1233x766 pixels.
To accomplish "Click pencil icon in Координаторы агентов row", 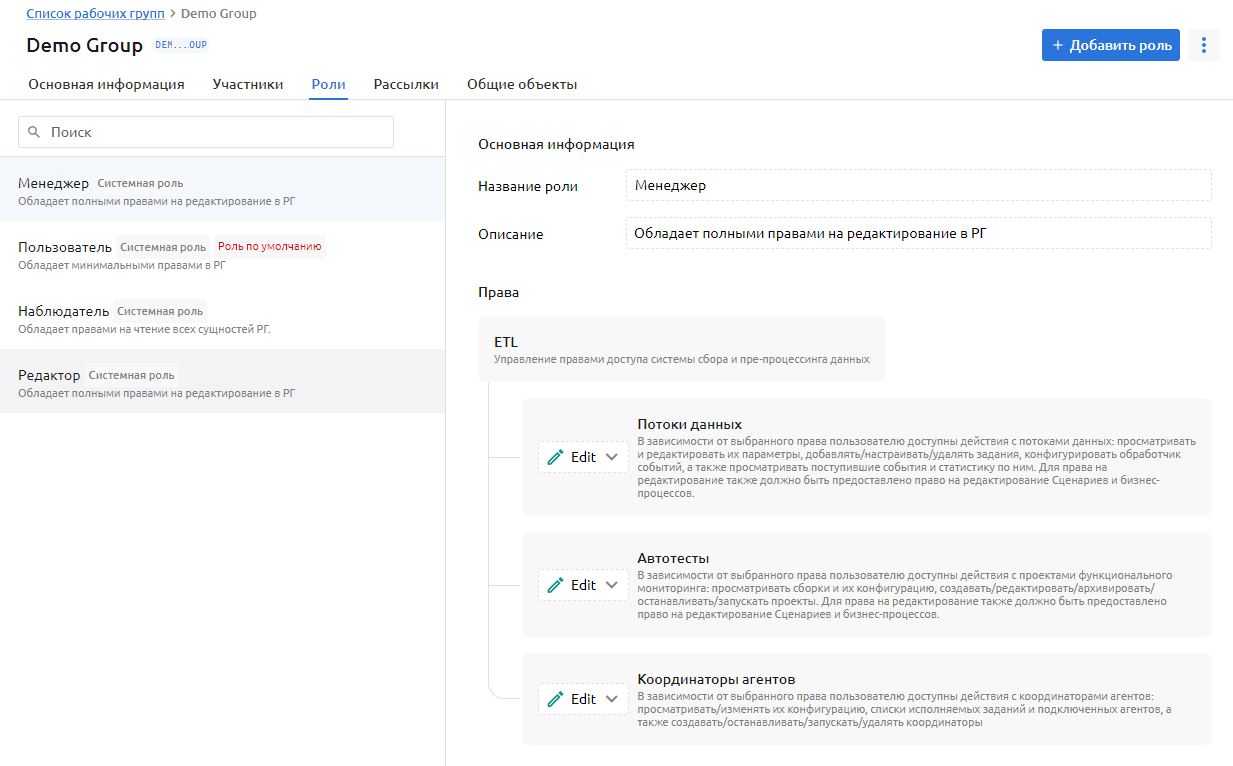I will pyautogui.click(x=556, y=699).
